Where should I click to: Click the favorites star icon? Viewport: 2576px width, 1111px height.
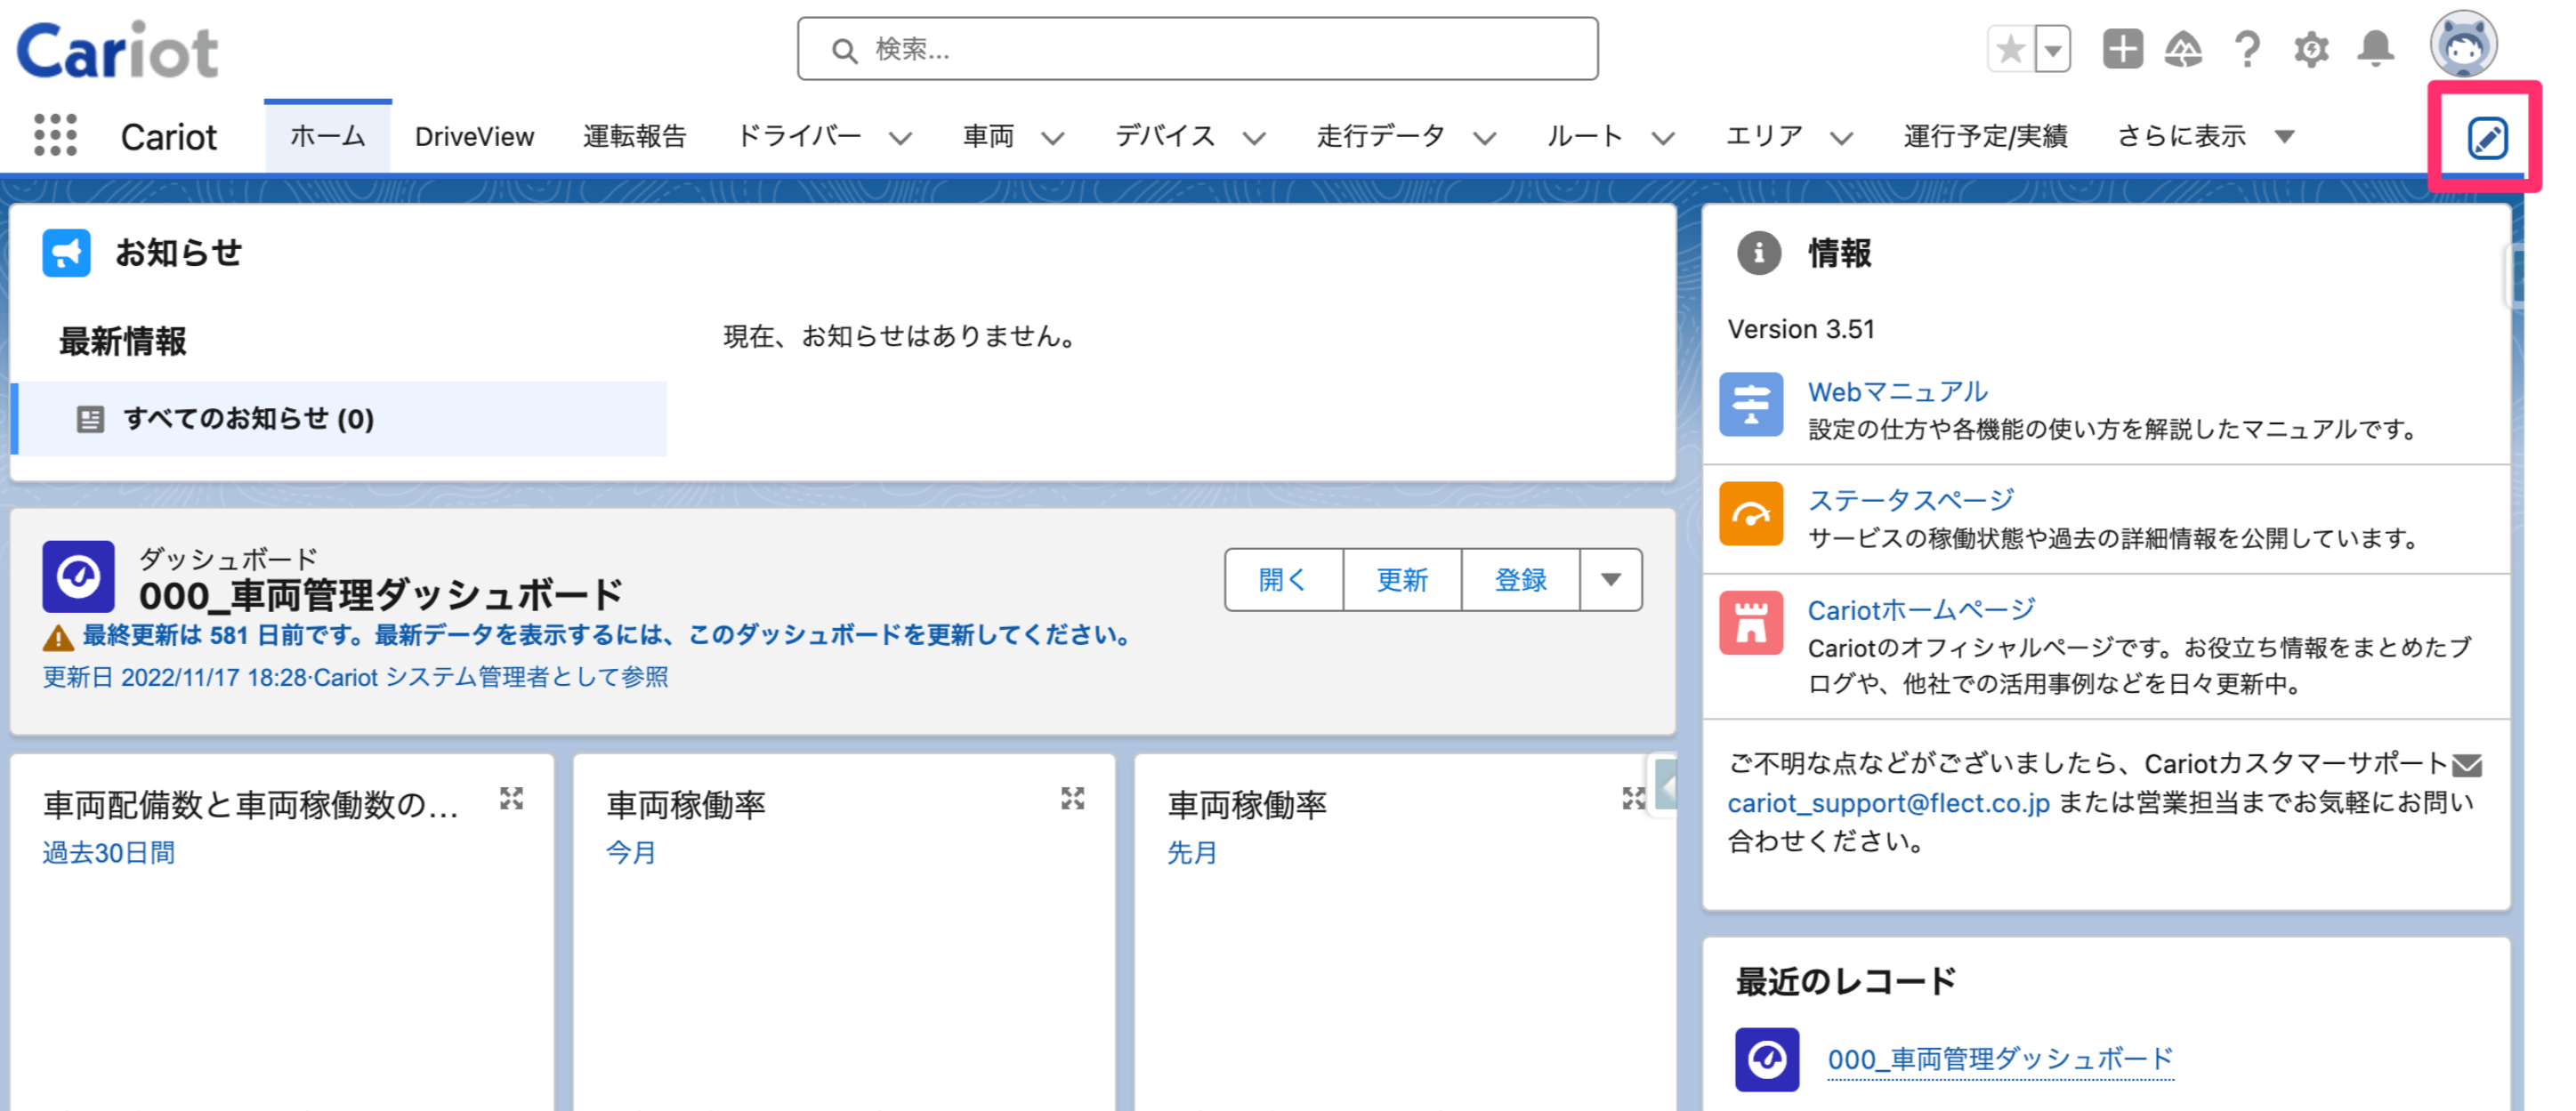[2010, 49]
